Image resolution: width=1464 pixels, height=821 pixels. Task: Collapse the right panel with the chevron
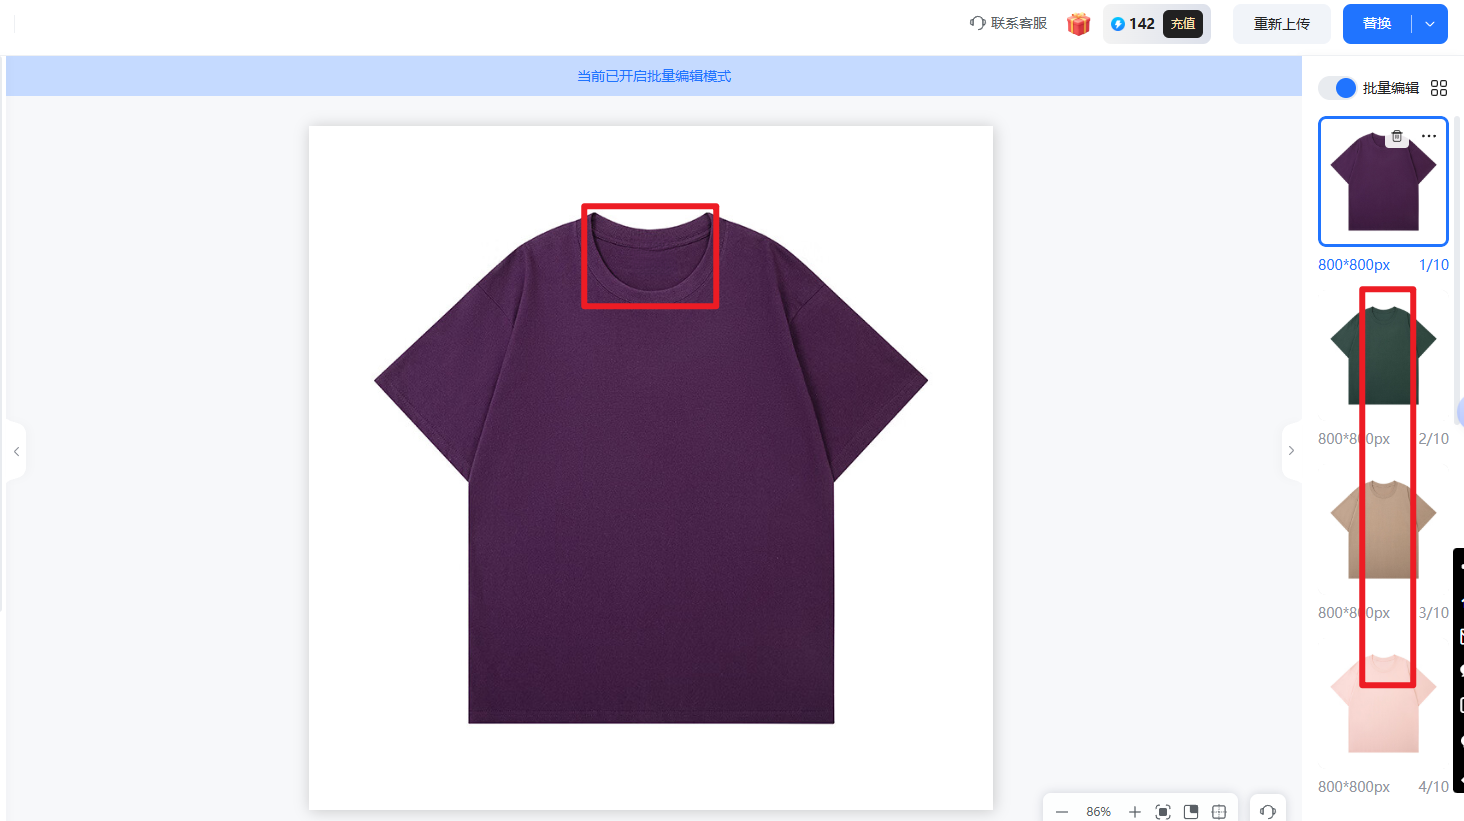click(x=1291, y=451)
